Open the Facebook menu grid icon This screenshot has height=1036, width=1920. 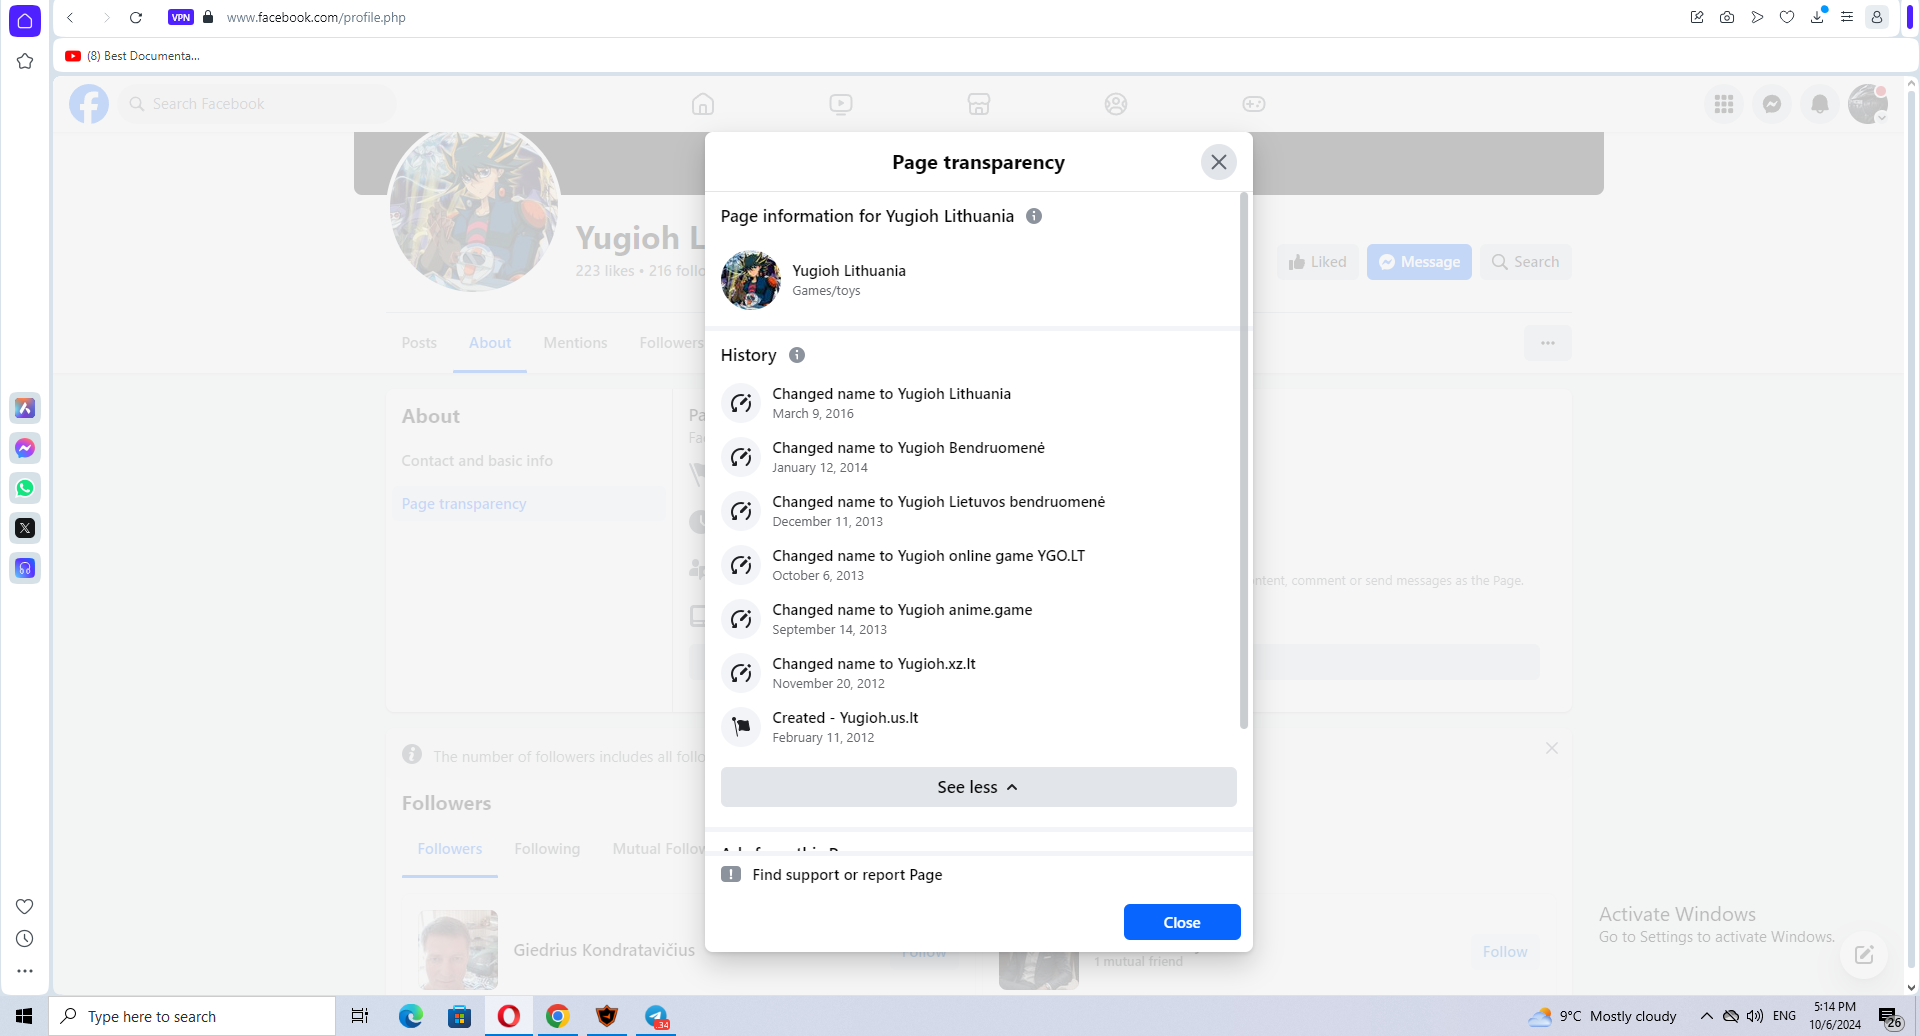point(1724,104)
